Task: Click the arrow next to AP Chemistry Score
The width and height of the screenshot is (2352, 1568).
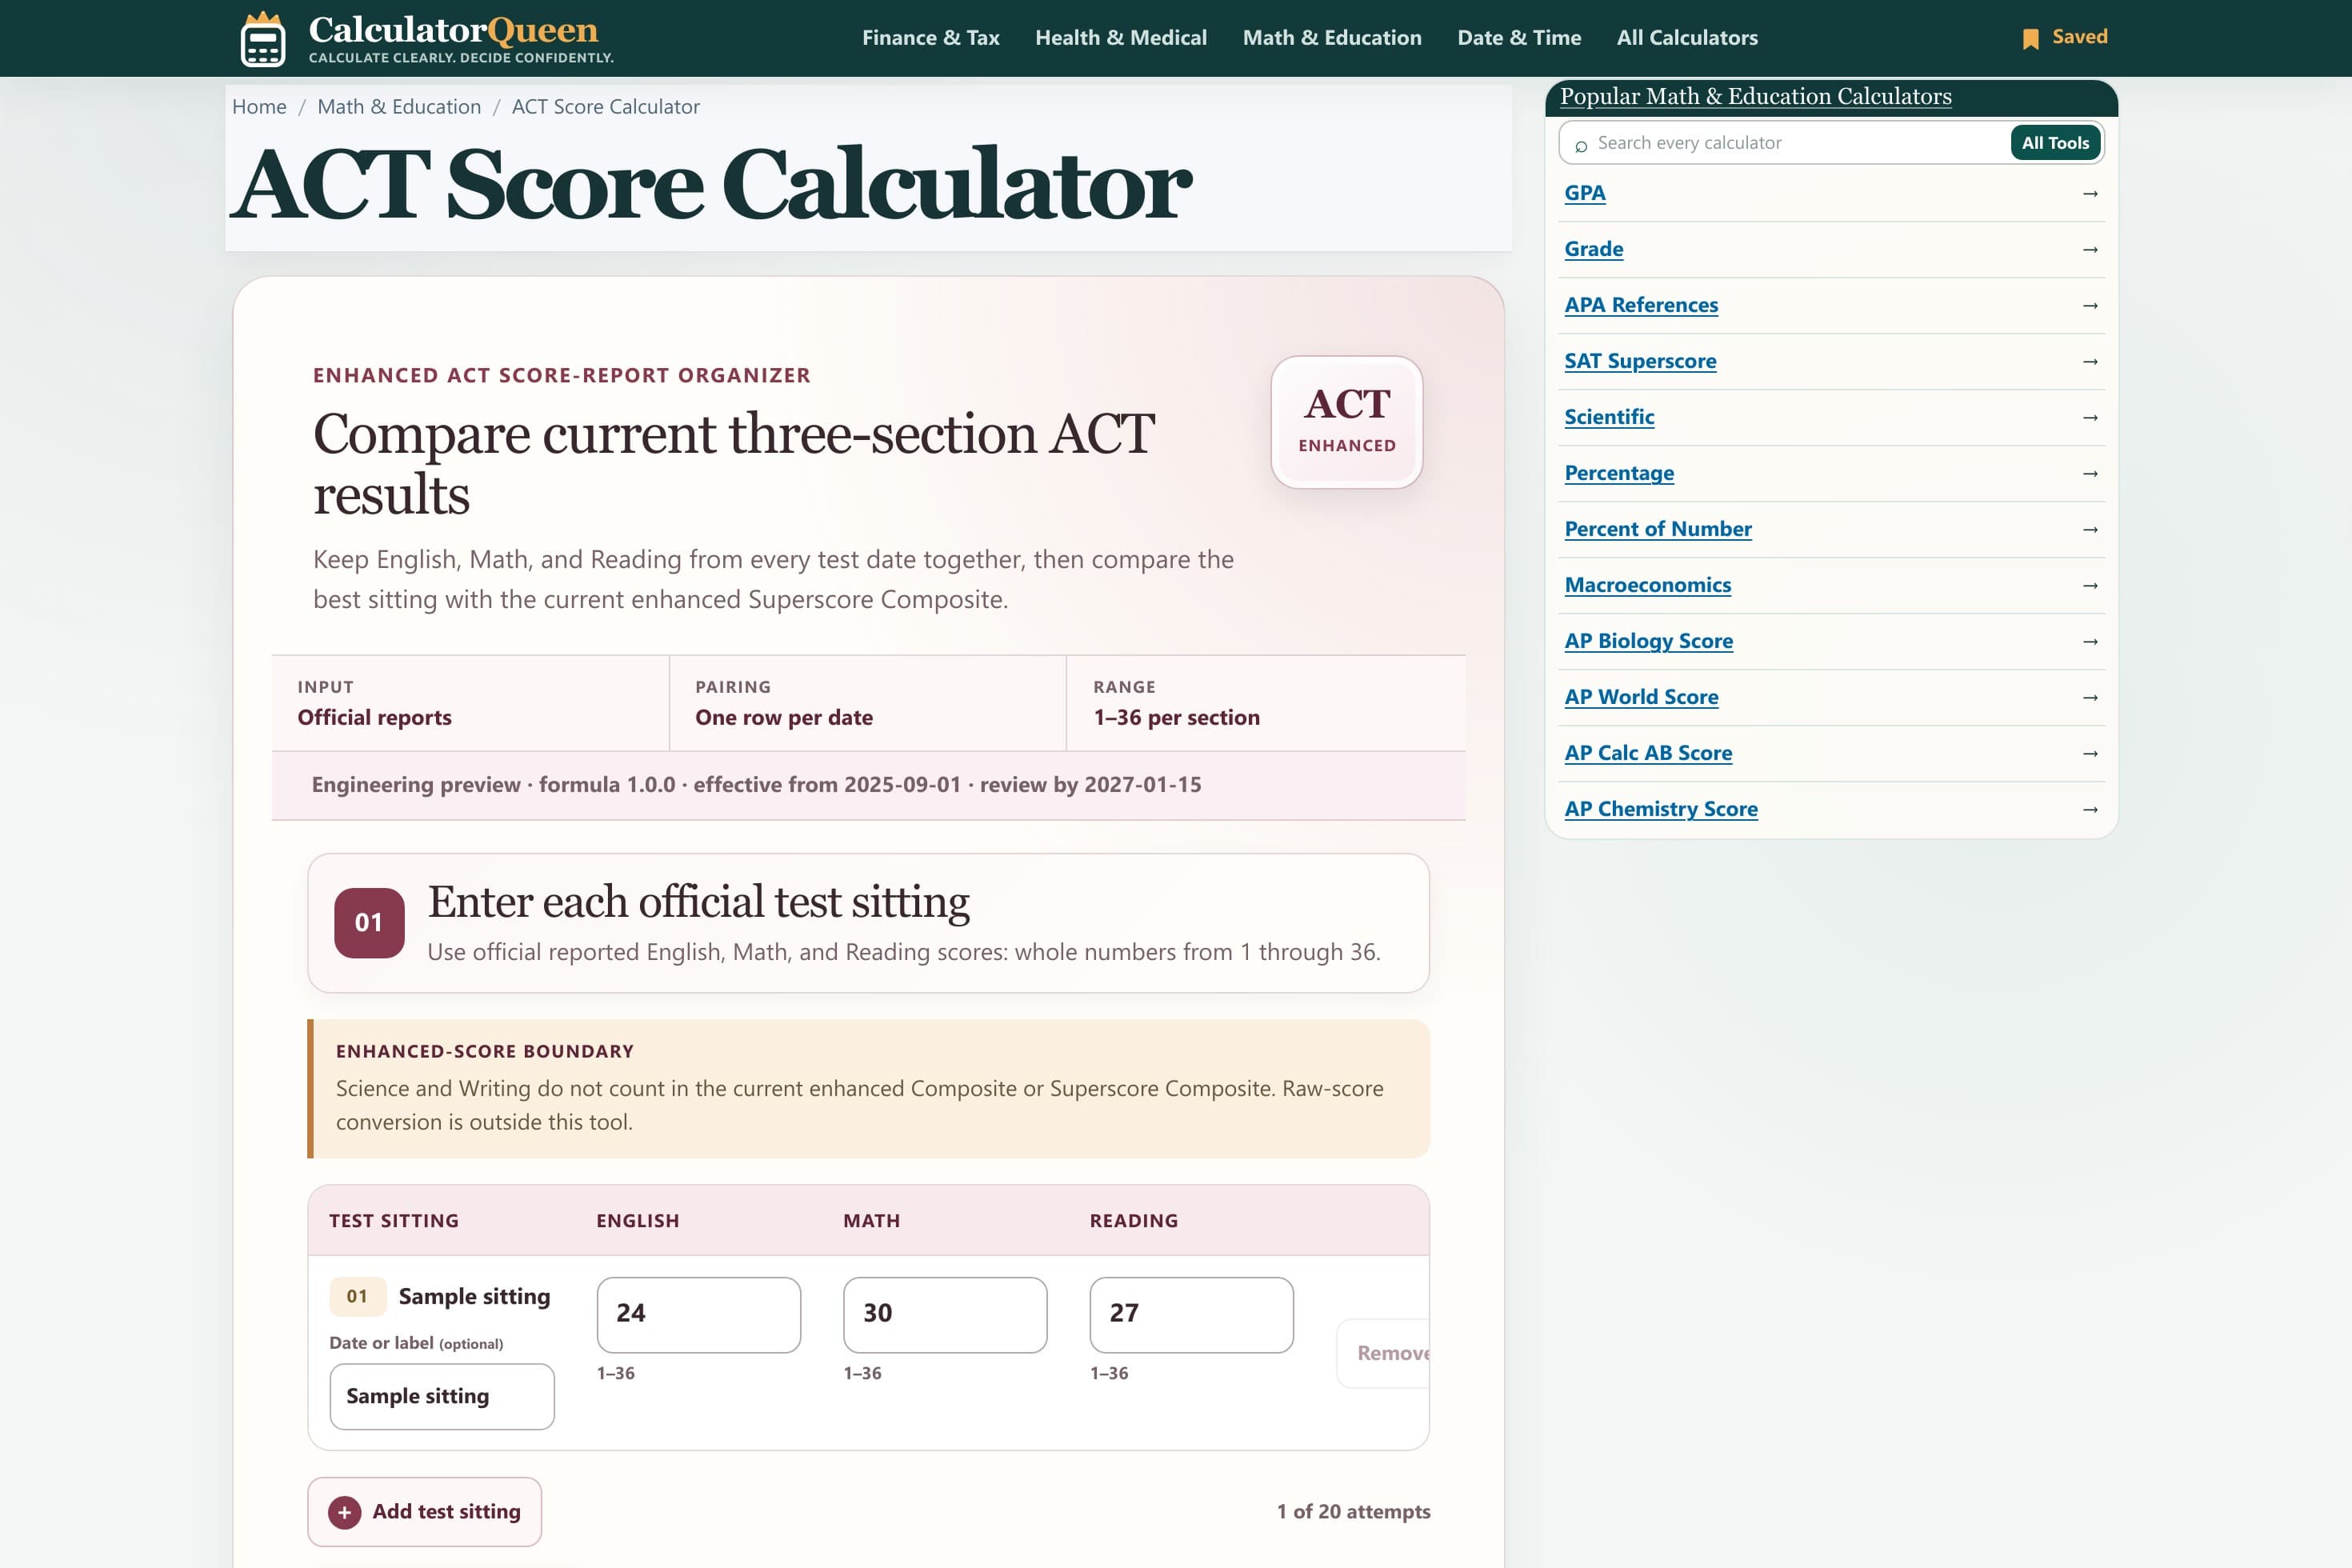Action: coord(2090,810)
